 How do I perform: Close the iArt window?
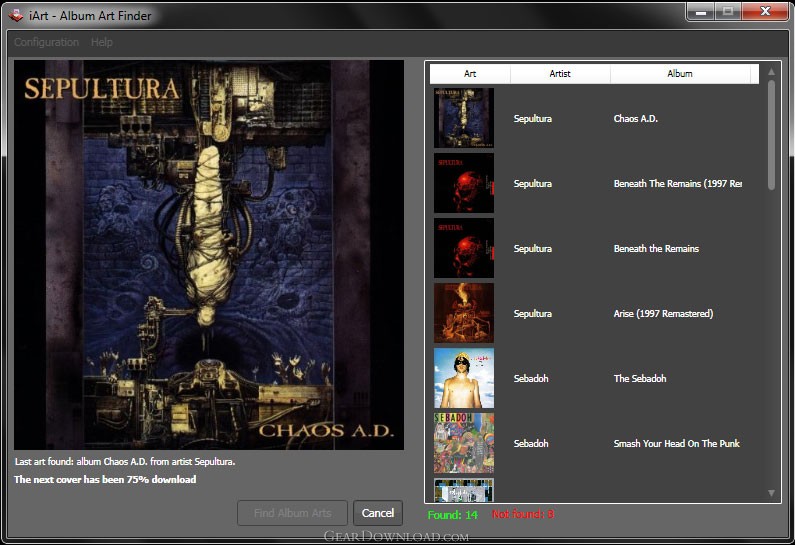click(x=765, y=11)
